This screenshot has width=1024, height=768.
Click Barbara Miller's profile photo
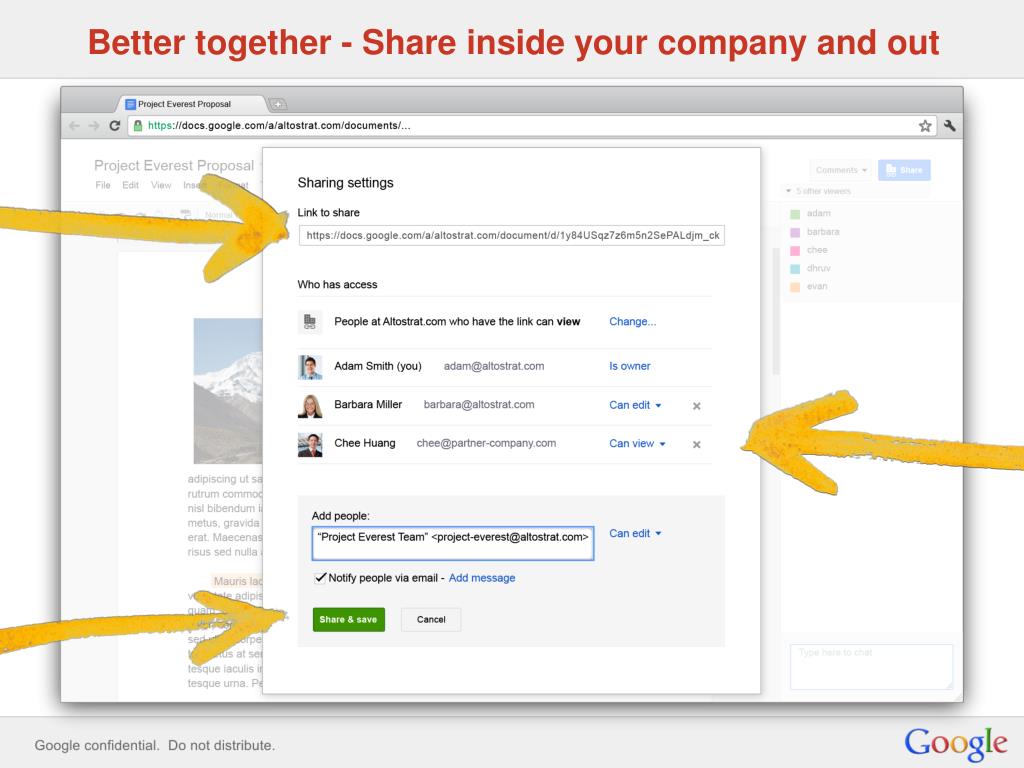click(310, 406)
